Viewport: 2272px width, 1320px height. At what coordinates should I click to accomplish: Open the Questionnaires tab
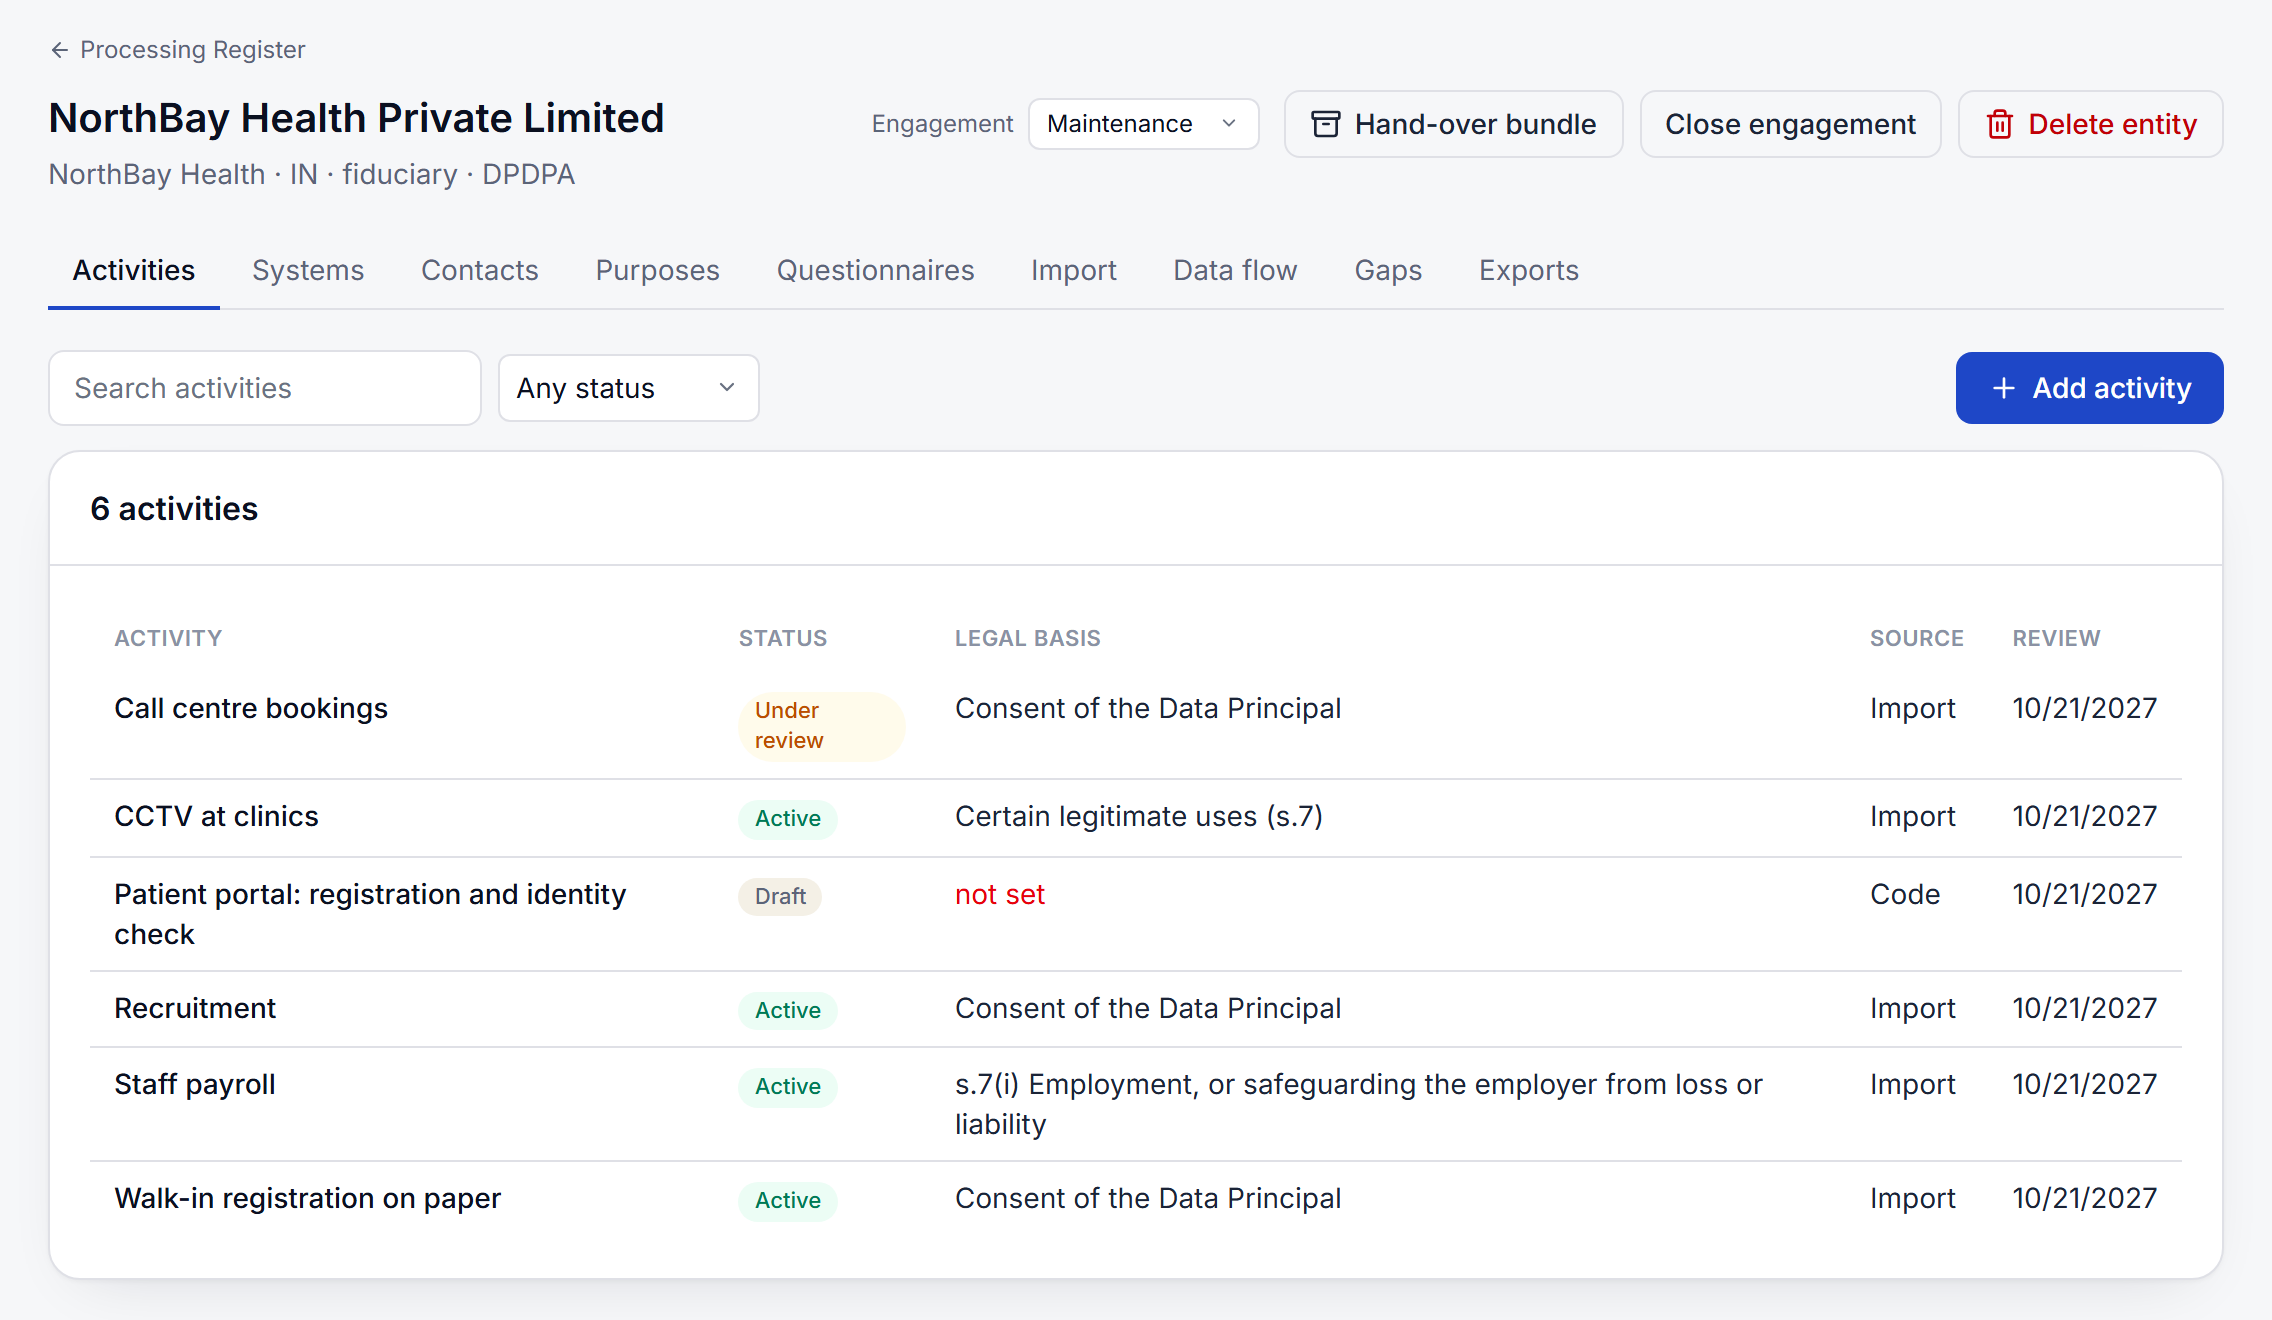[875, 270]
